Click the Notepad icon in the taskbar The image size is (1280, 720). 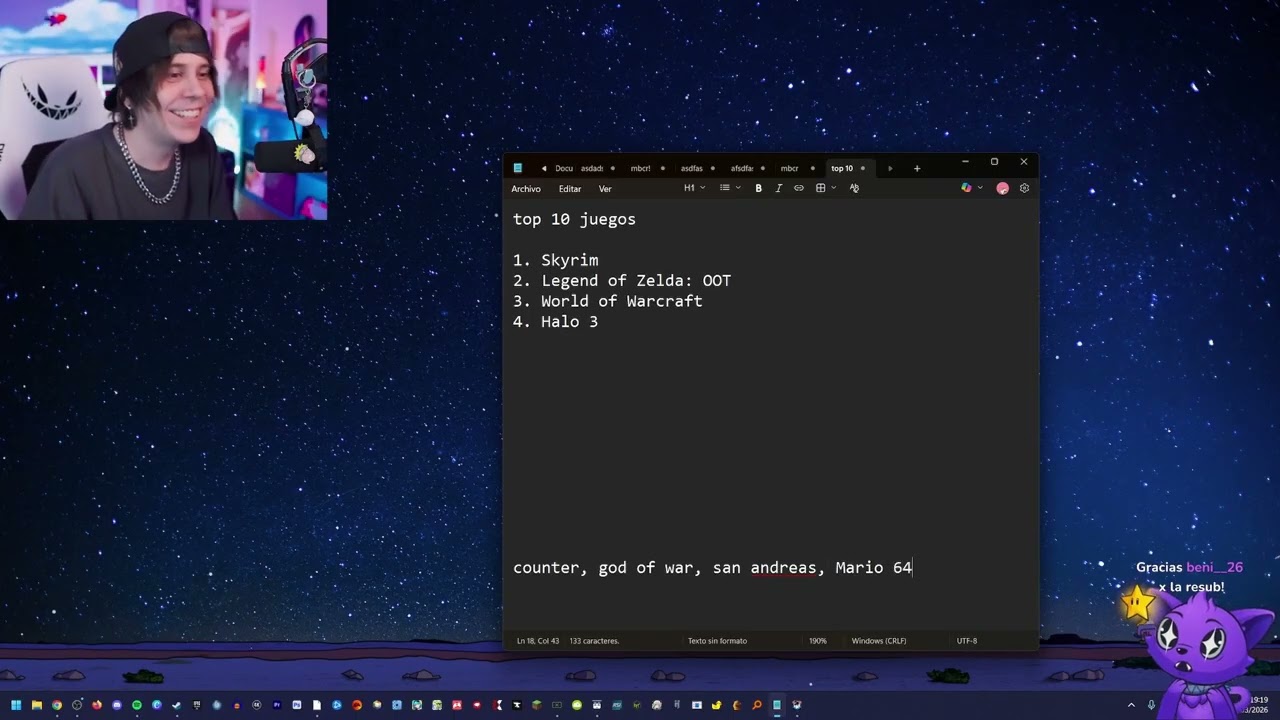pyautogui.click(x=777, y=705)
